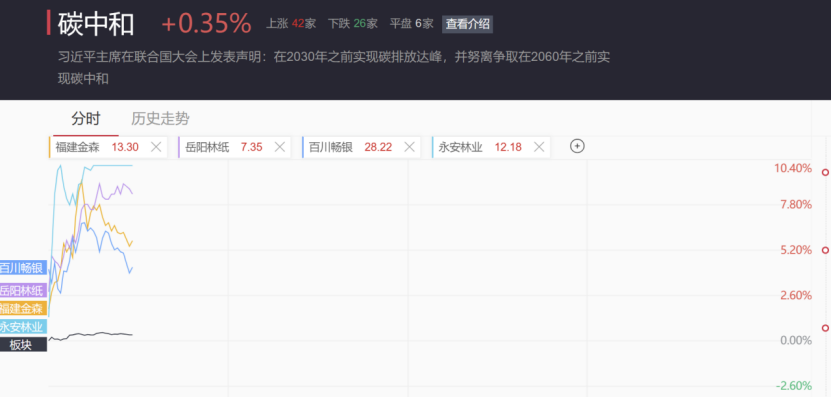Click 上涨 42家 rising count
This screenshot has width=831, height=398.
pos(291,24)
